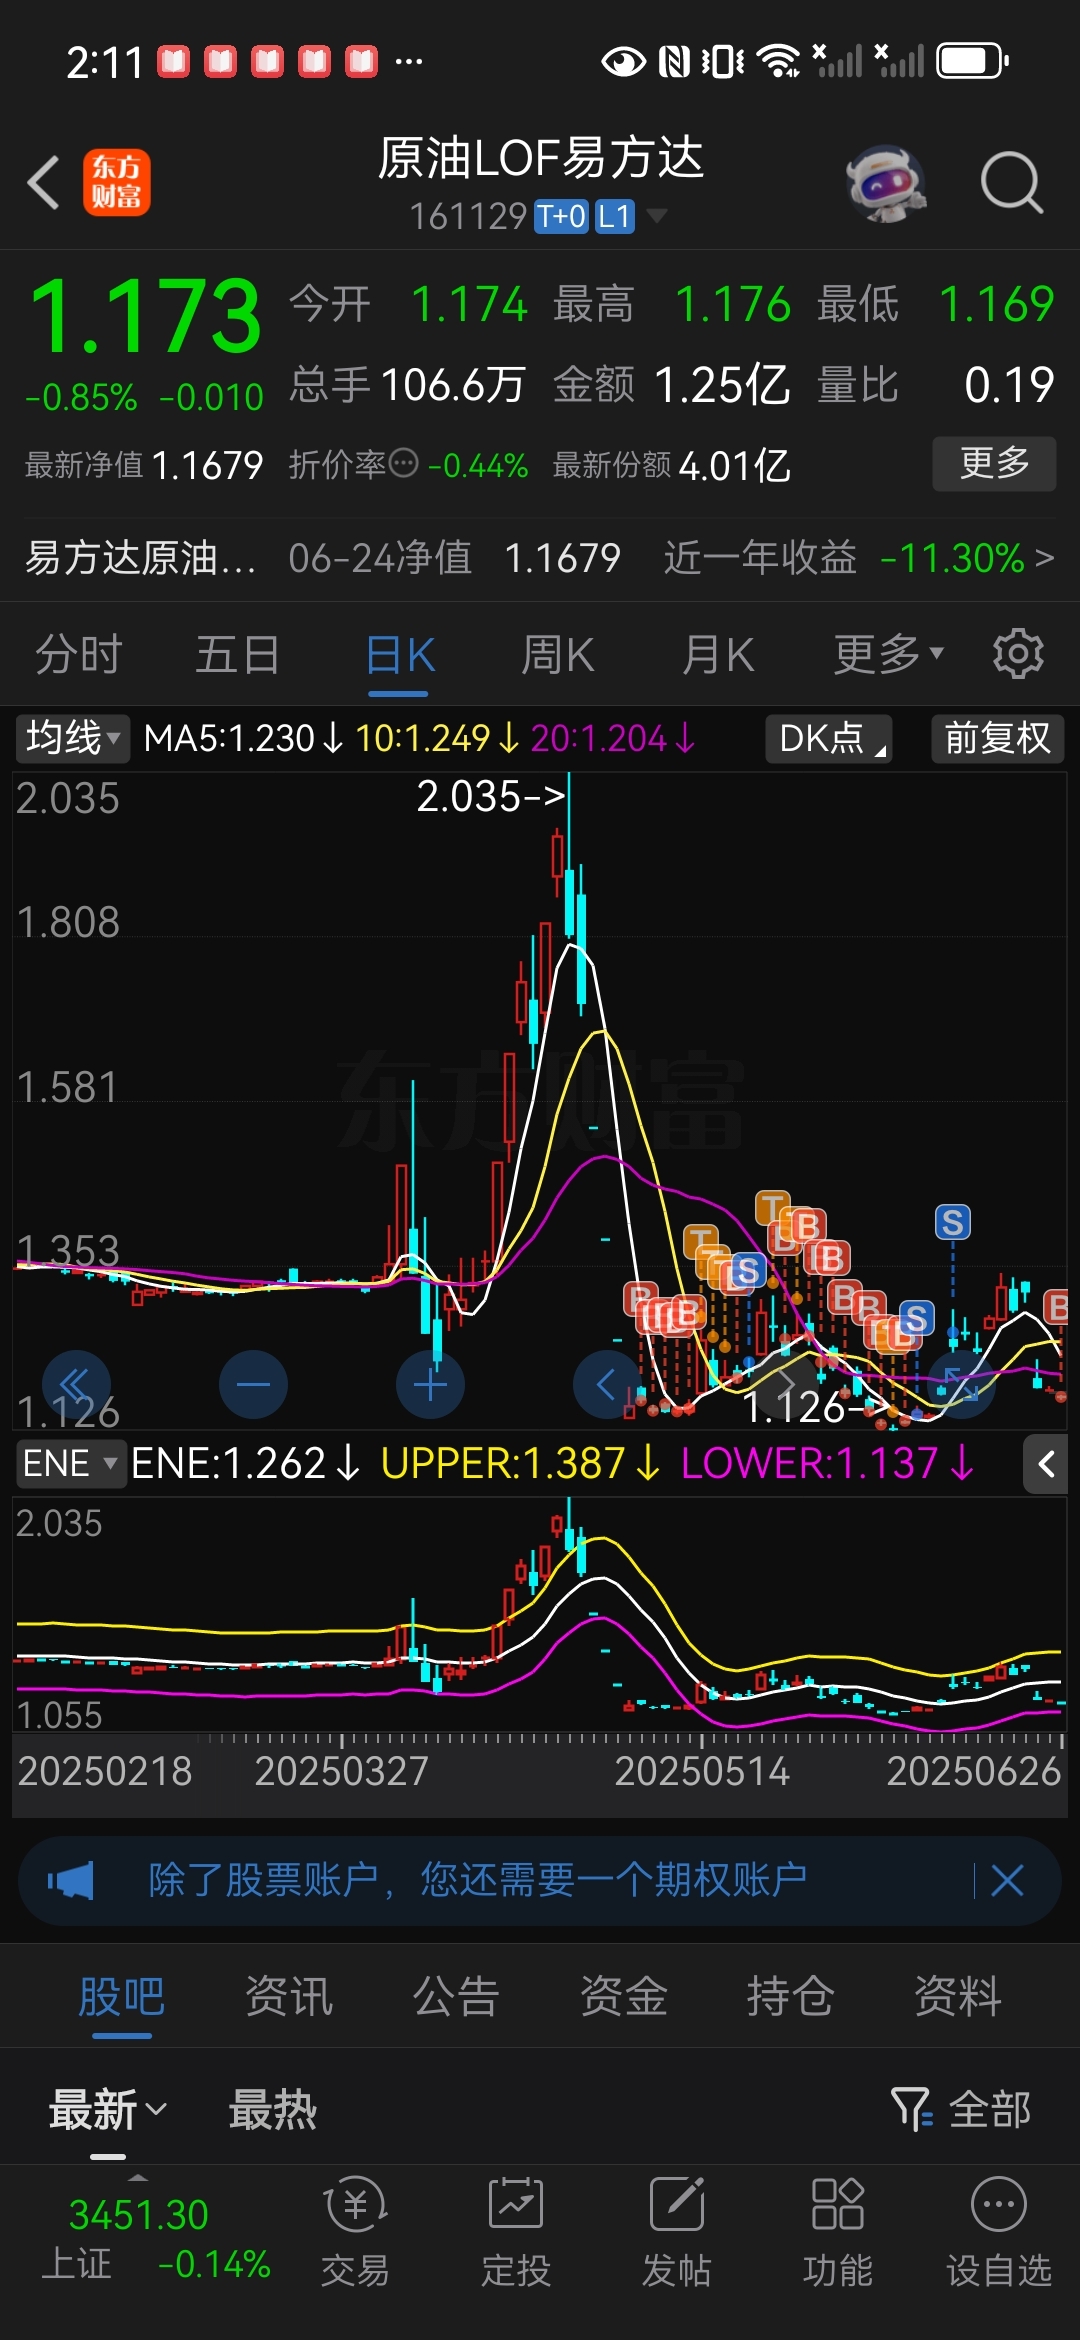Open the robot AI assistant

point(885,183)
